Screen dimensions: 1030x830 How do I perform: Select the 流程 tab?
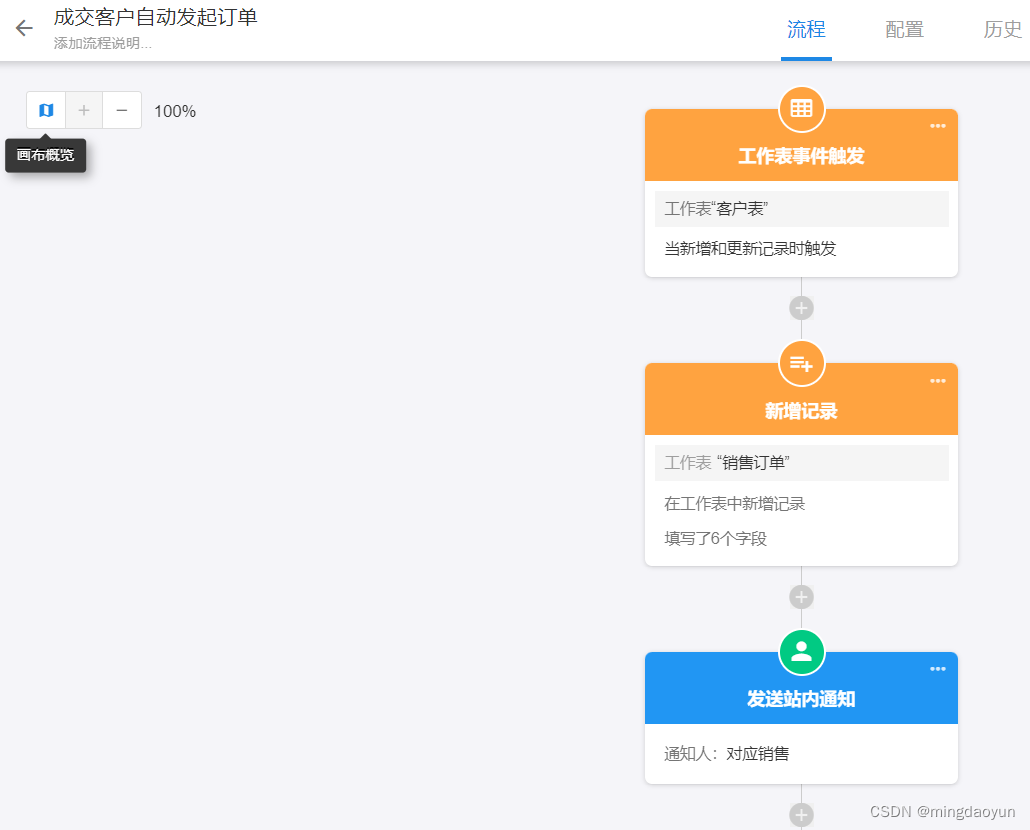pos(806,30)
